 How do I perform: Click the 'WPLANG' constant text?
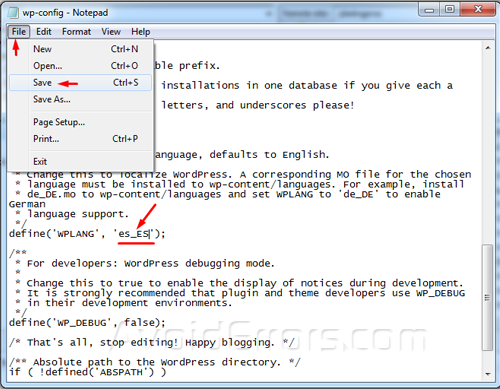click(76, 234)
